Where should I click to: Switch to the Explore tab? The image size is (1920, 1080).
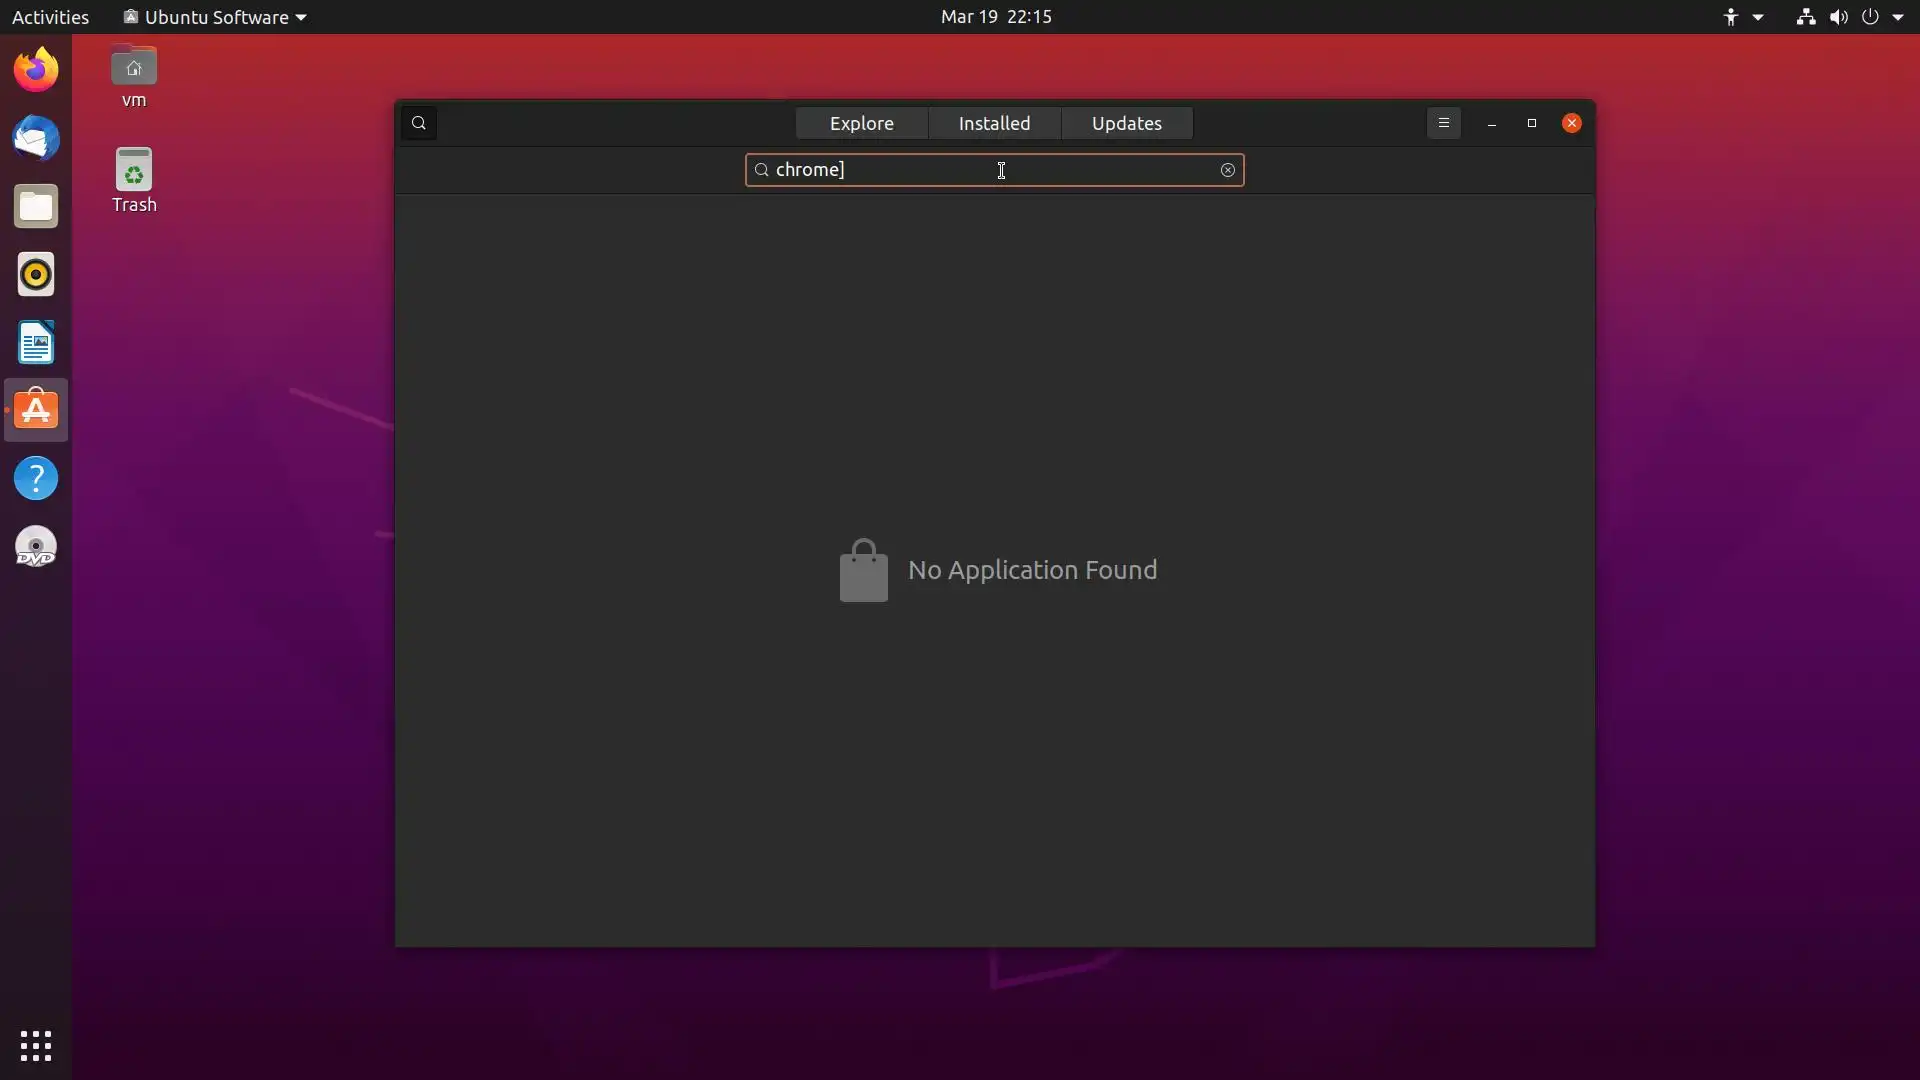861,123
